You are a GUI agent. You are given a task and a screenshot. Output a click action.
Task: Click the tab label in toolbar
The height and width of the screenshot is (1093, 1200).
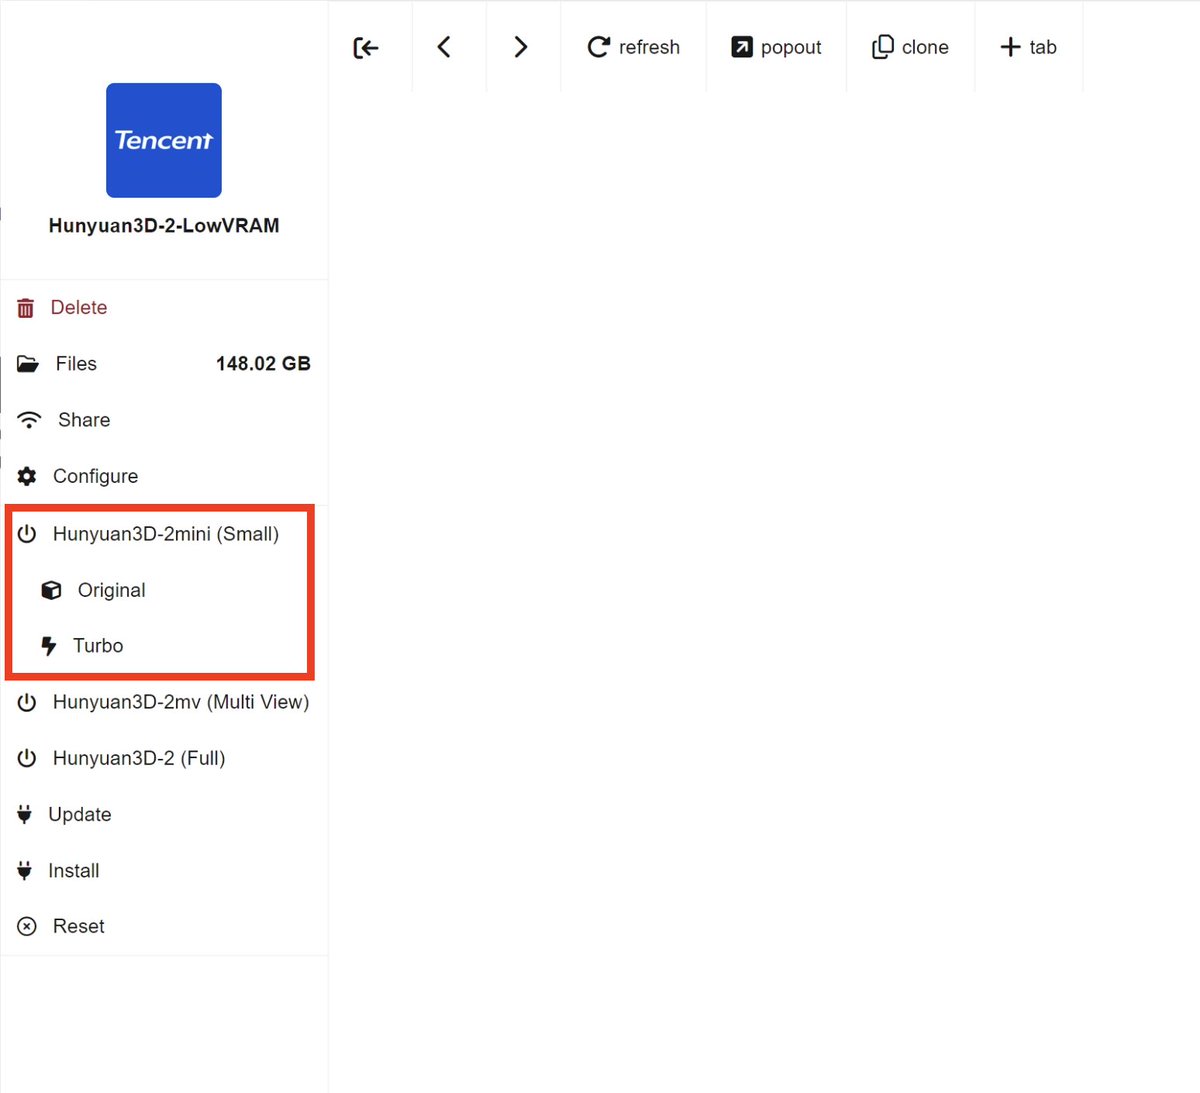pos(1043,47)
